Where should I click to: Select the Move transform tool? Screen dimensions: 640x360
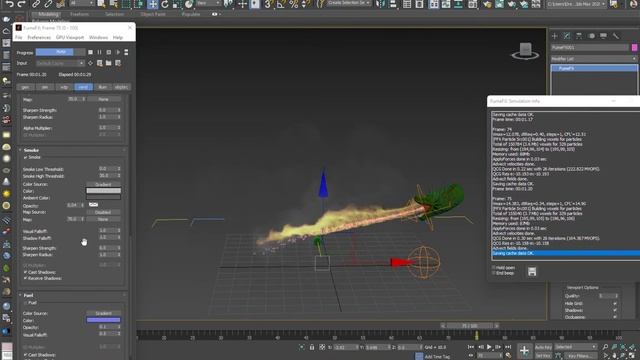coord(153,4)
